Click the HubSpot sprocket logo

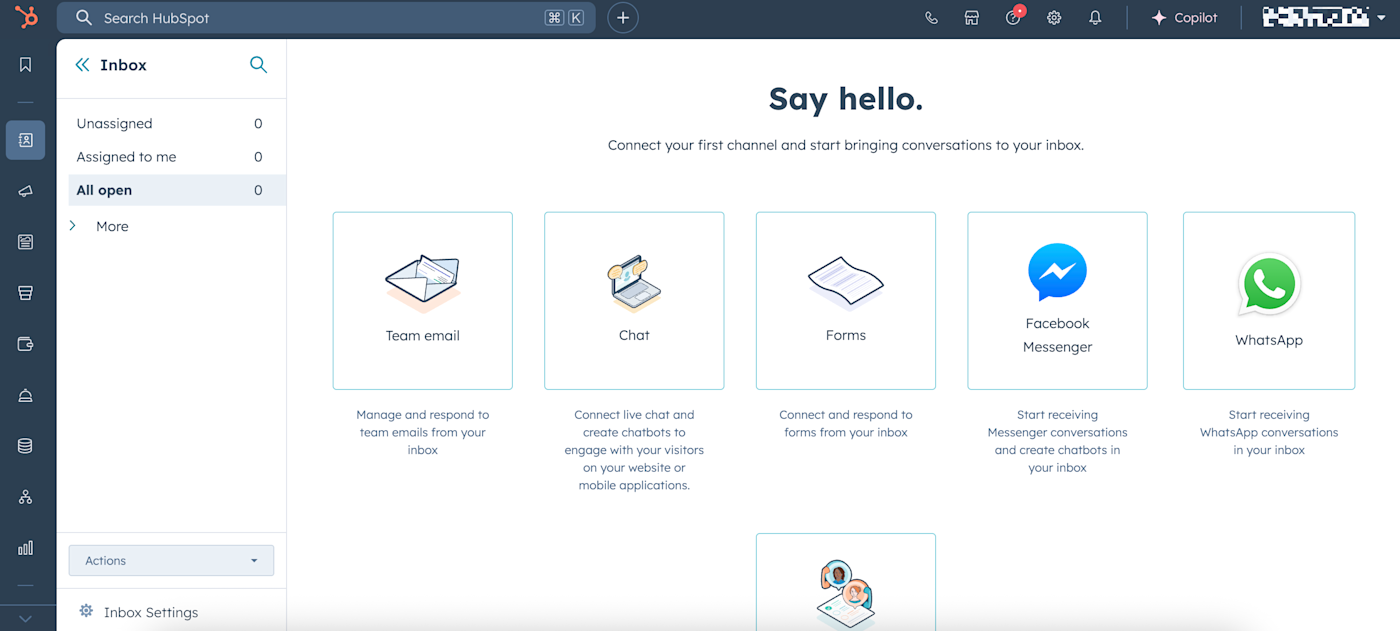[x=26, y=17]
